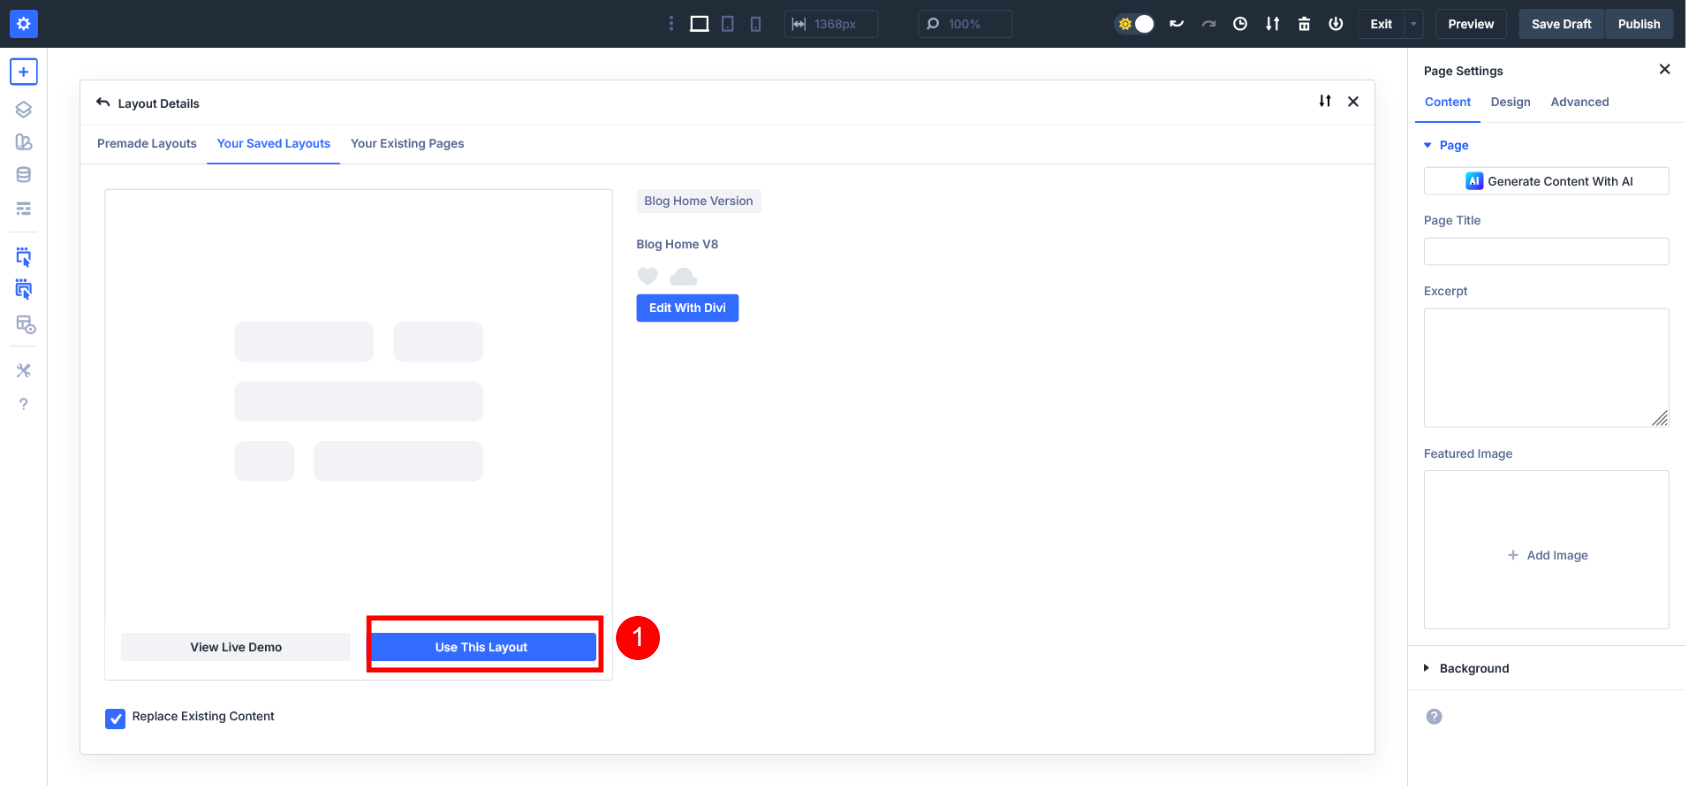
Task: Switch to Content tab in Page Settings
Action: pyautogui.click(x=1447, y=102)
